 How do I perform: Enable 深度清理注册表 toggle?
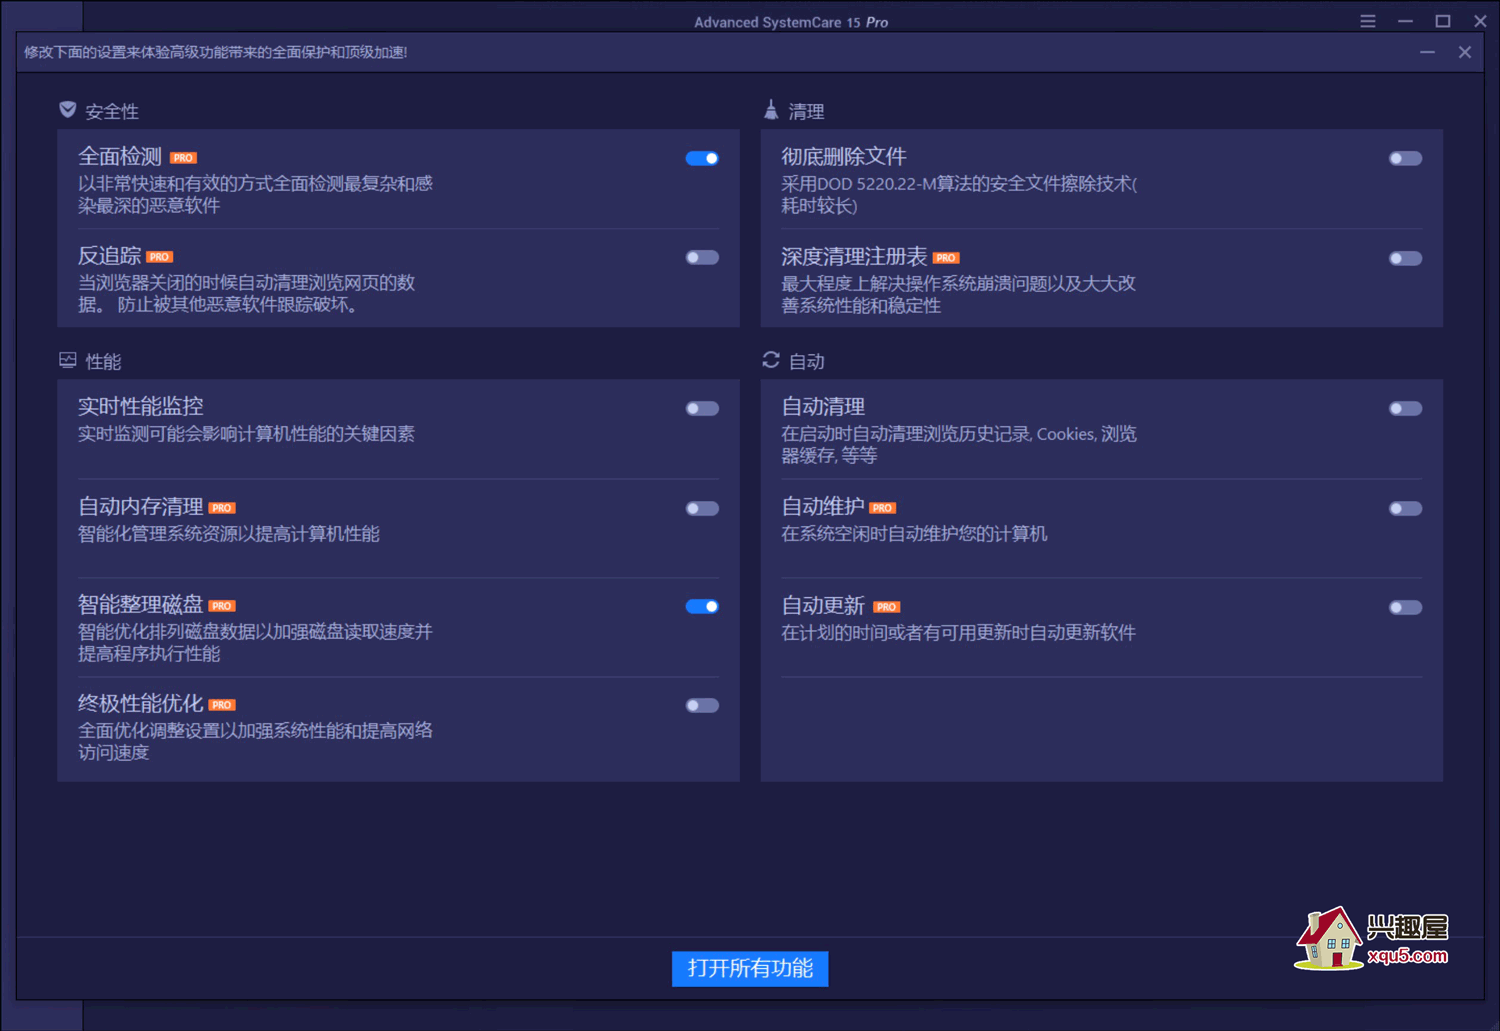click(1405, 258)
